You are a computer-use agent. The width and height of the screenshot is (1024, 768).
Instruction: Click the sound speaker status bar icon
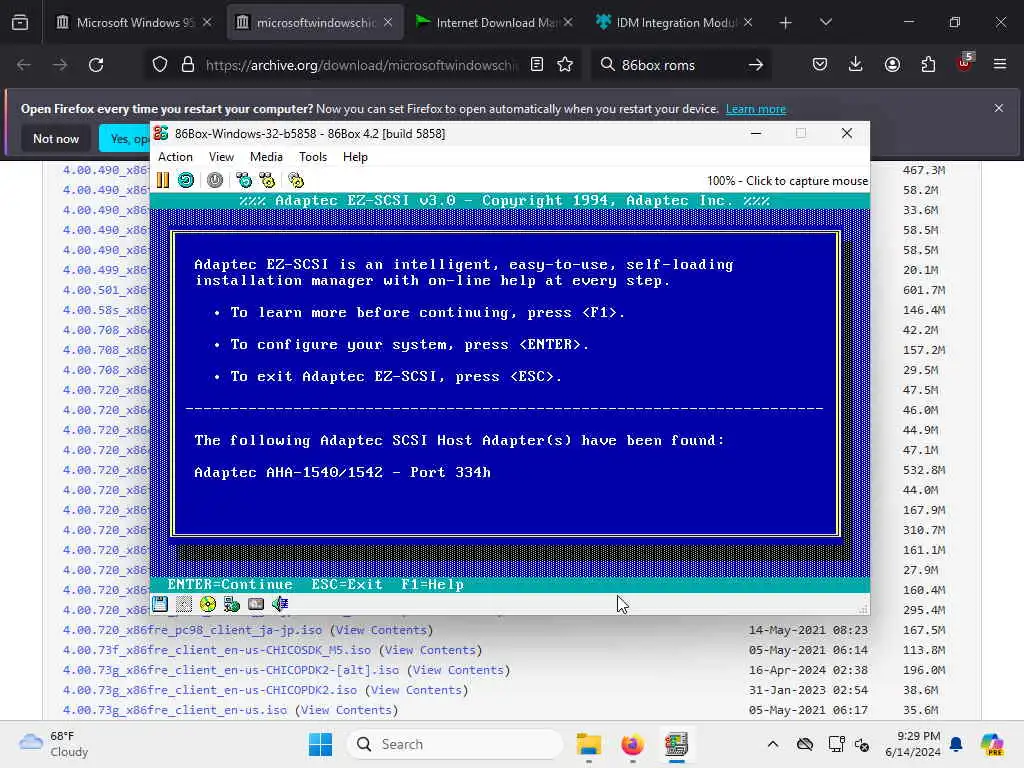(x=280, y=604)
